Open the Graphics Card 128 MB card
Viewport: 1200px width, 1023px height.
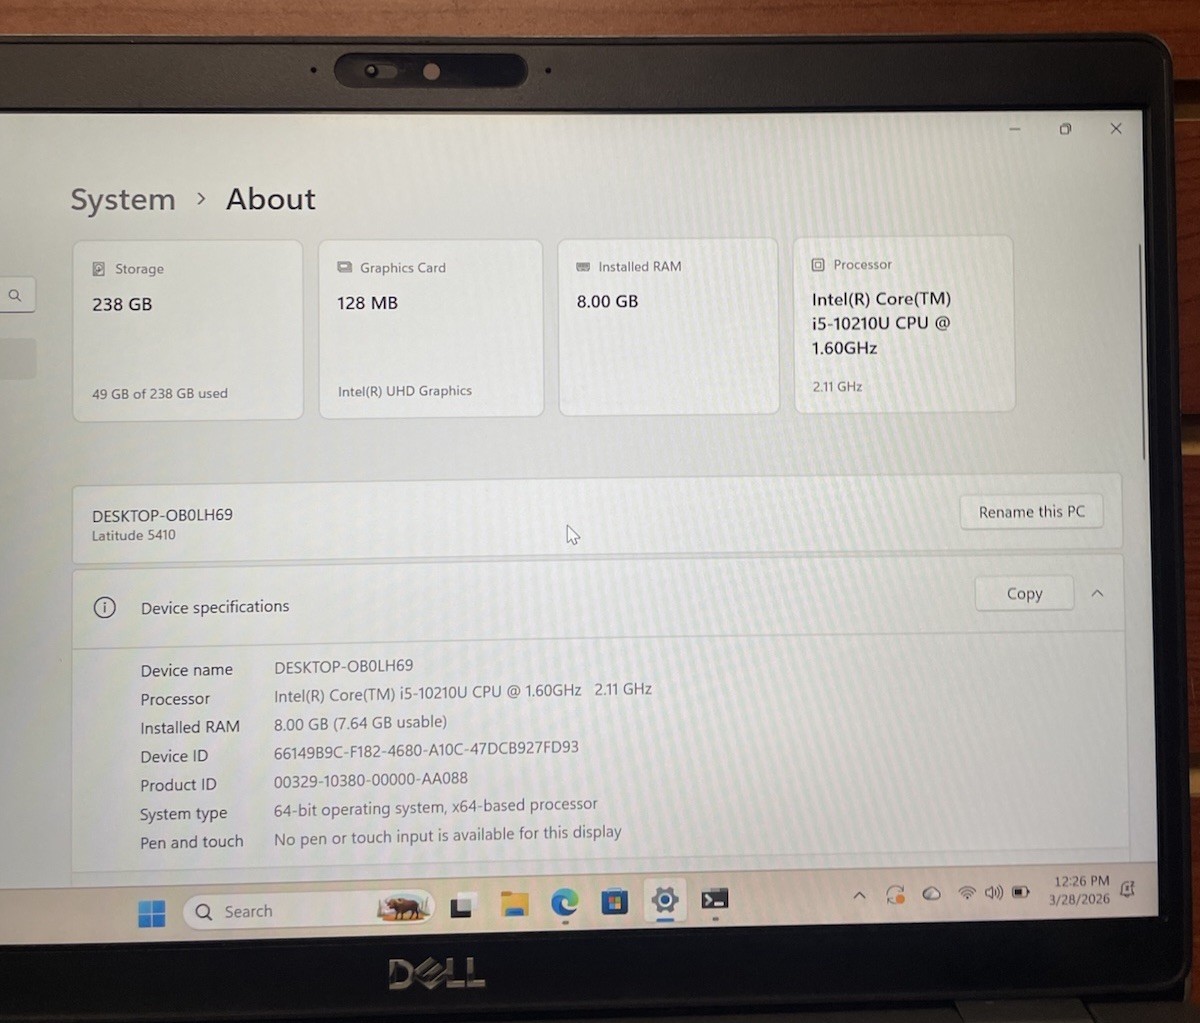(431, 328)
